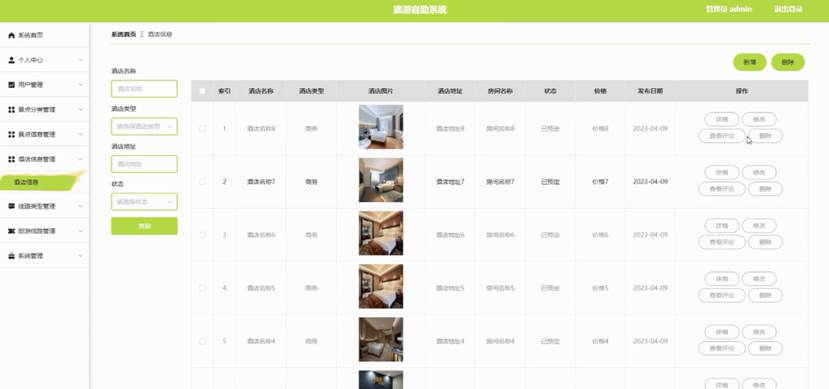829x389 pixels.
Task: Click the icon beside 旅游线路管理
Action: point(12,231)
